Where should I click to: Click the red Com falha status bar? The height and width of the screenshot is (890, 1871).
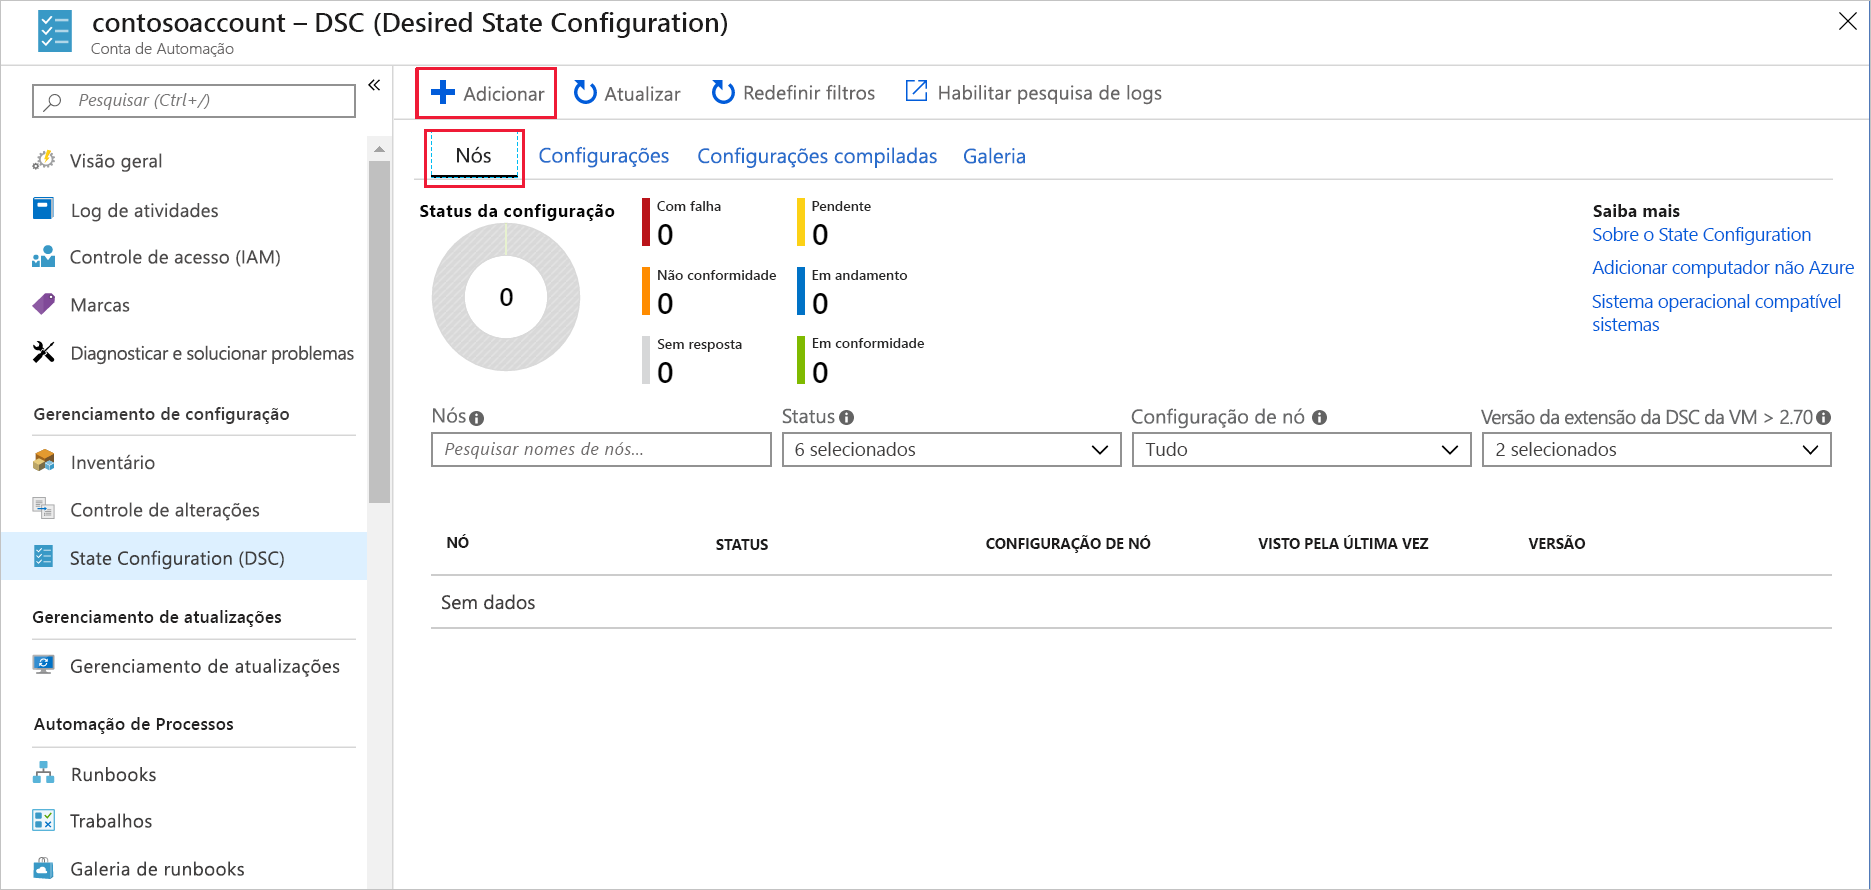point(646,222)
